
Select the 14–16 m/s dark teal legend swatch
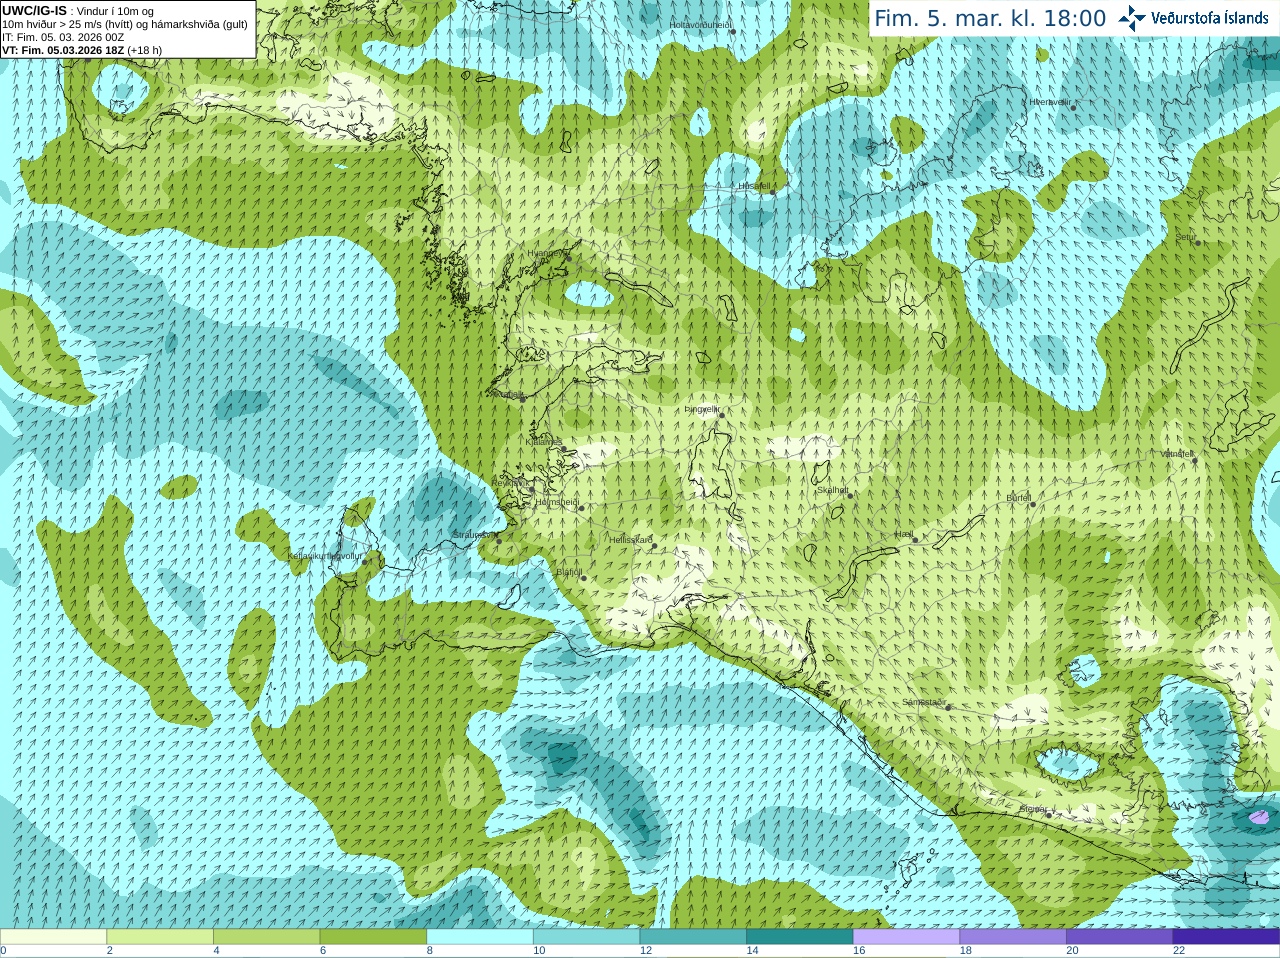pyautogui.click(x=800, y=937)
